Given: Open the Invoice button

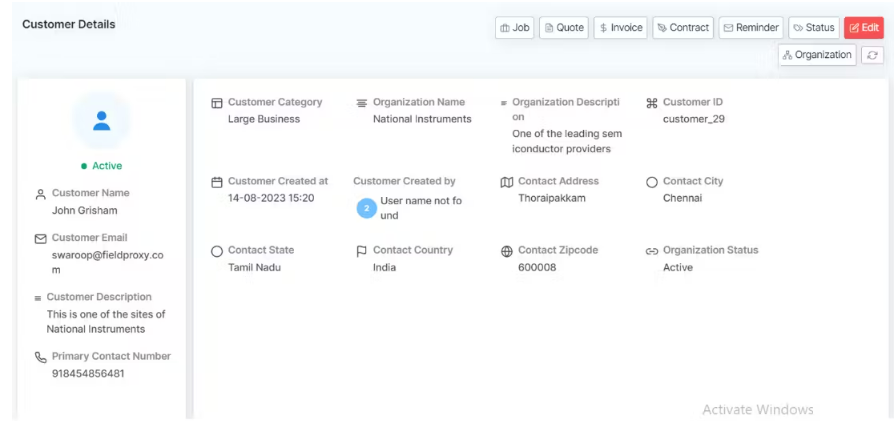Looking at the screenshot, I should click(621, 28).
